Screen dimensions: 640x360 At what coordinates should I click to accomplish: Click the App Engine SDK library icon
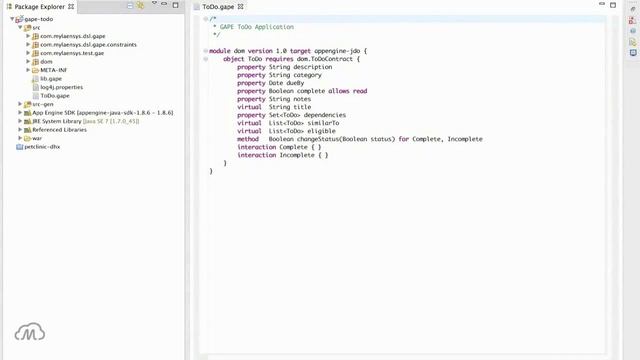tap(27, 113)
